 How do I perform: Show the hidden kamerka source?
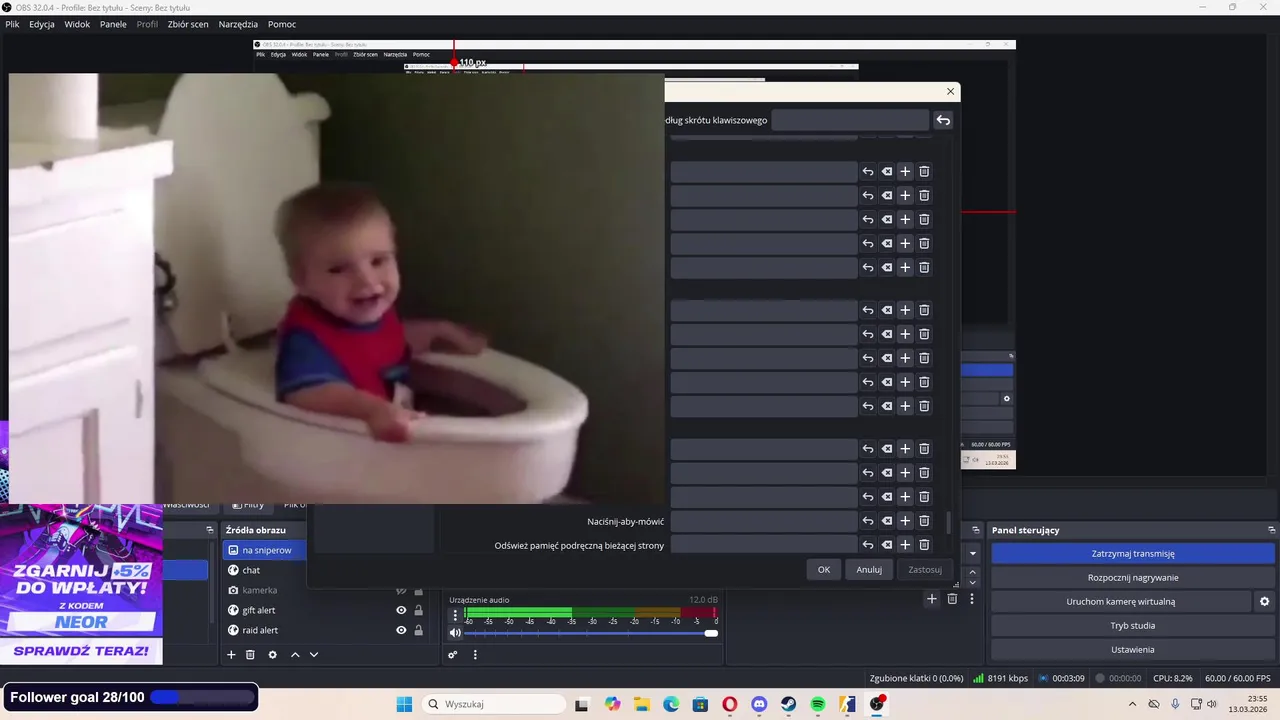[x=401, y=590]
